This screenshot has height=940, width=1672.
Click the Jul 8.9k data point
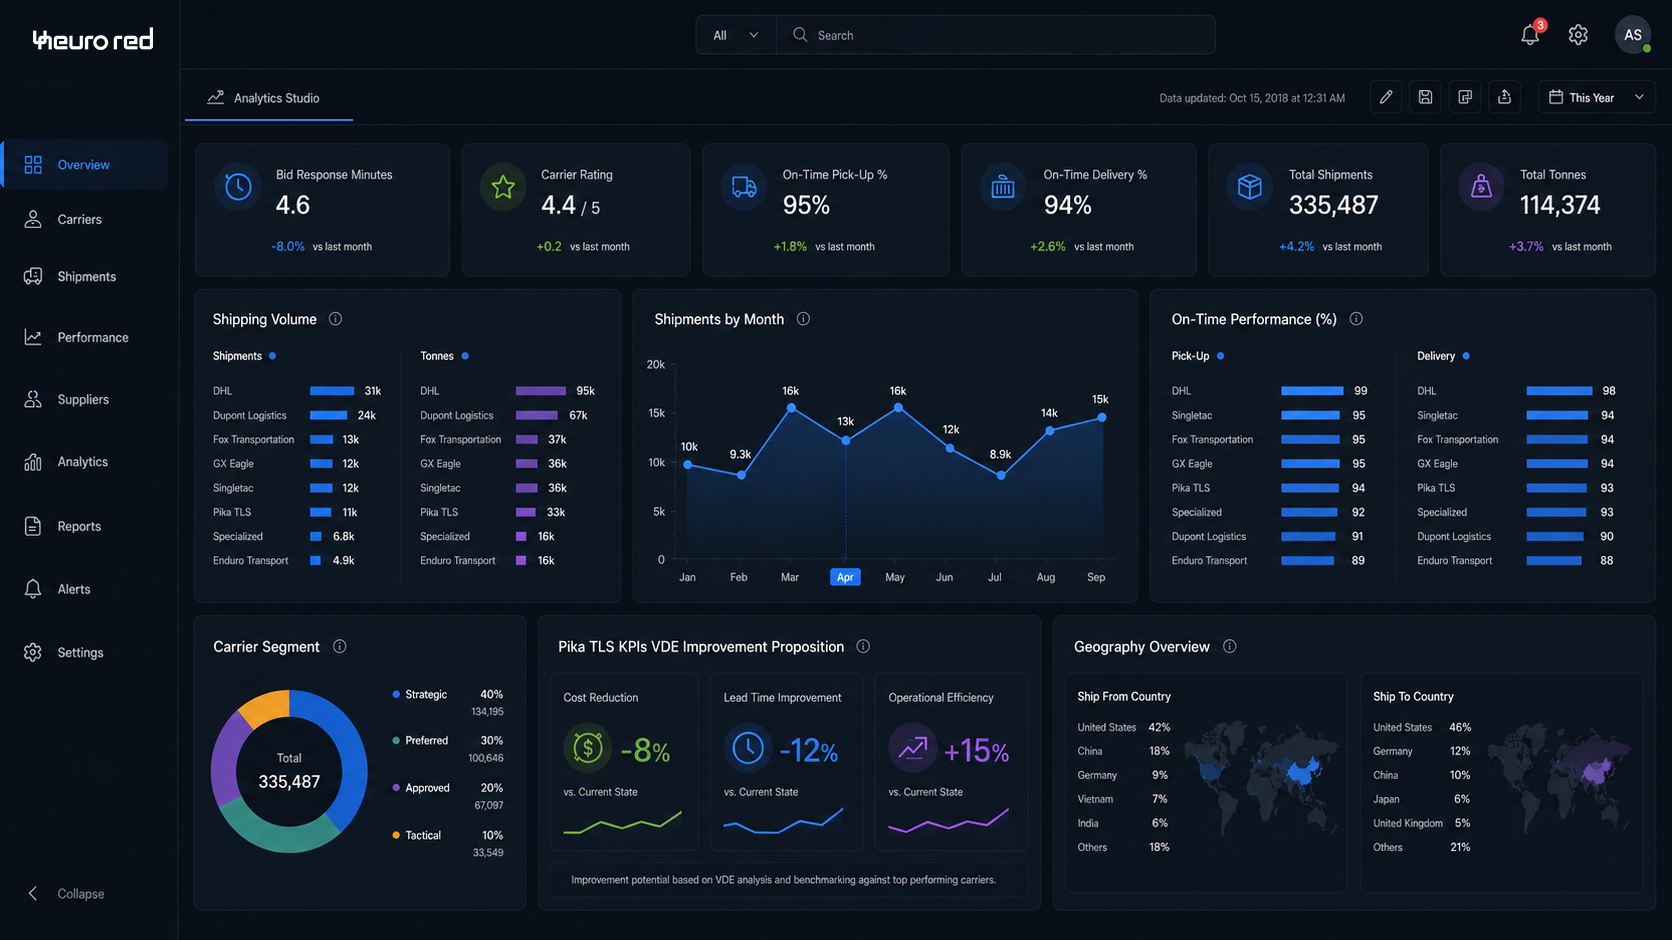pyautogui.click(x=1001, y=475)
